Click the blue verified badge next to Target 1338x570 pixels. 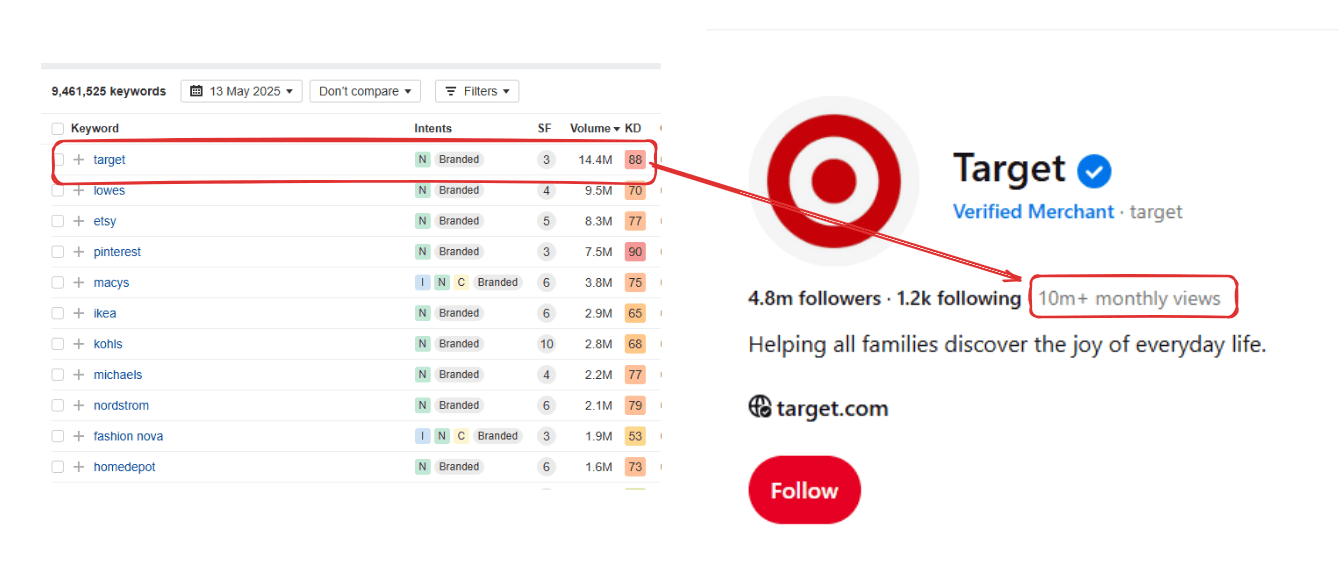tap(1094, 170)
